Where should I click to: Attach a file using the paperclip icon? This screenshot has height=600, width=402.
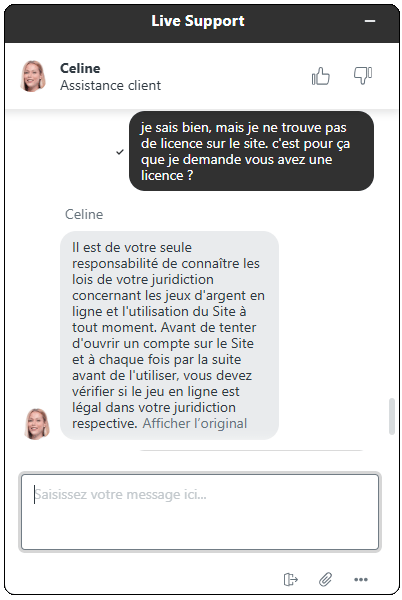326,579
